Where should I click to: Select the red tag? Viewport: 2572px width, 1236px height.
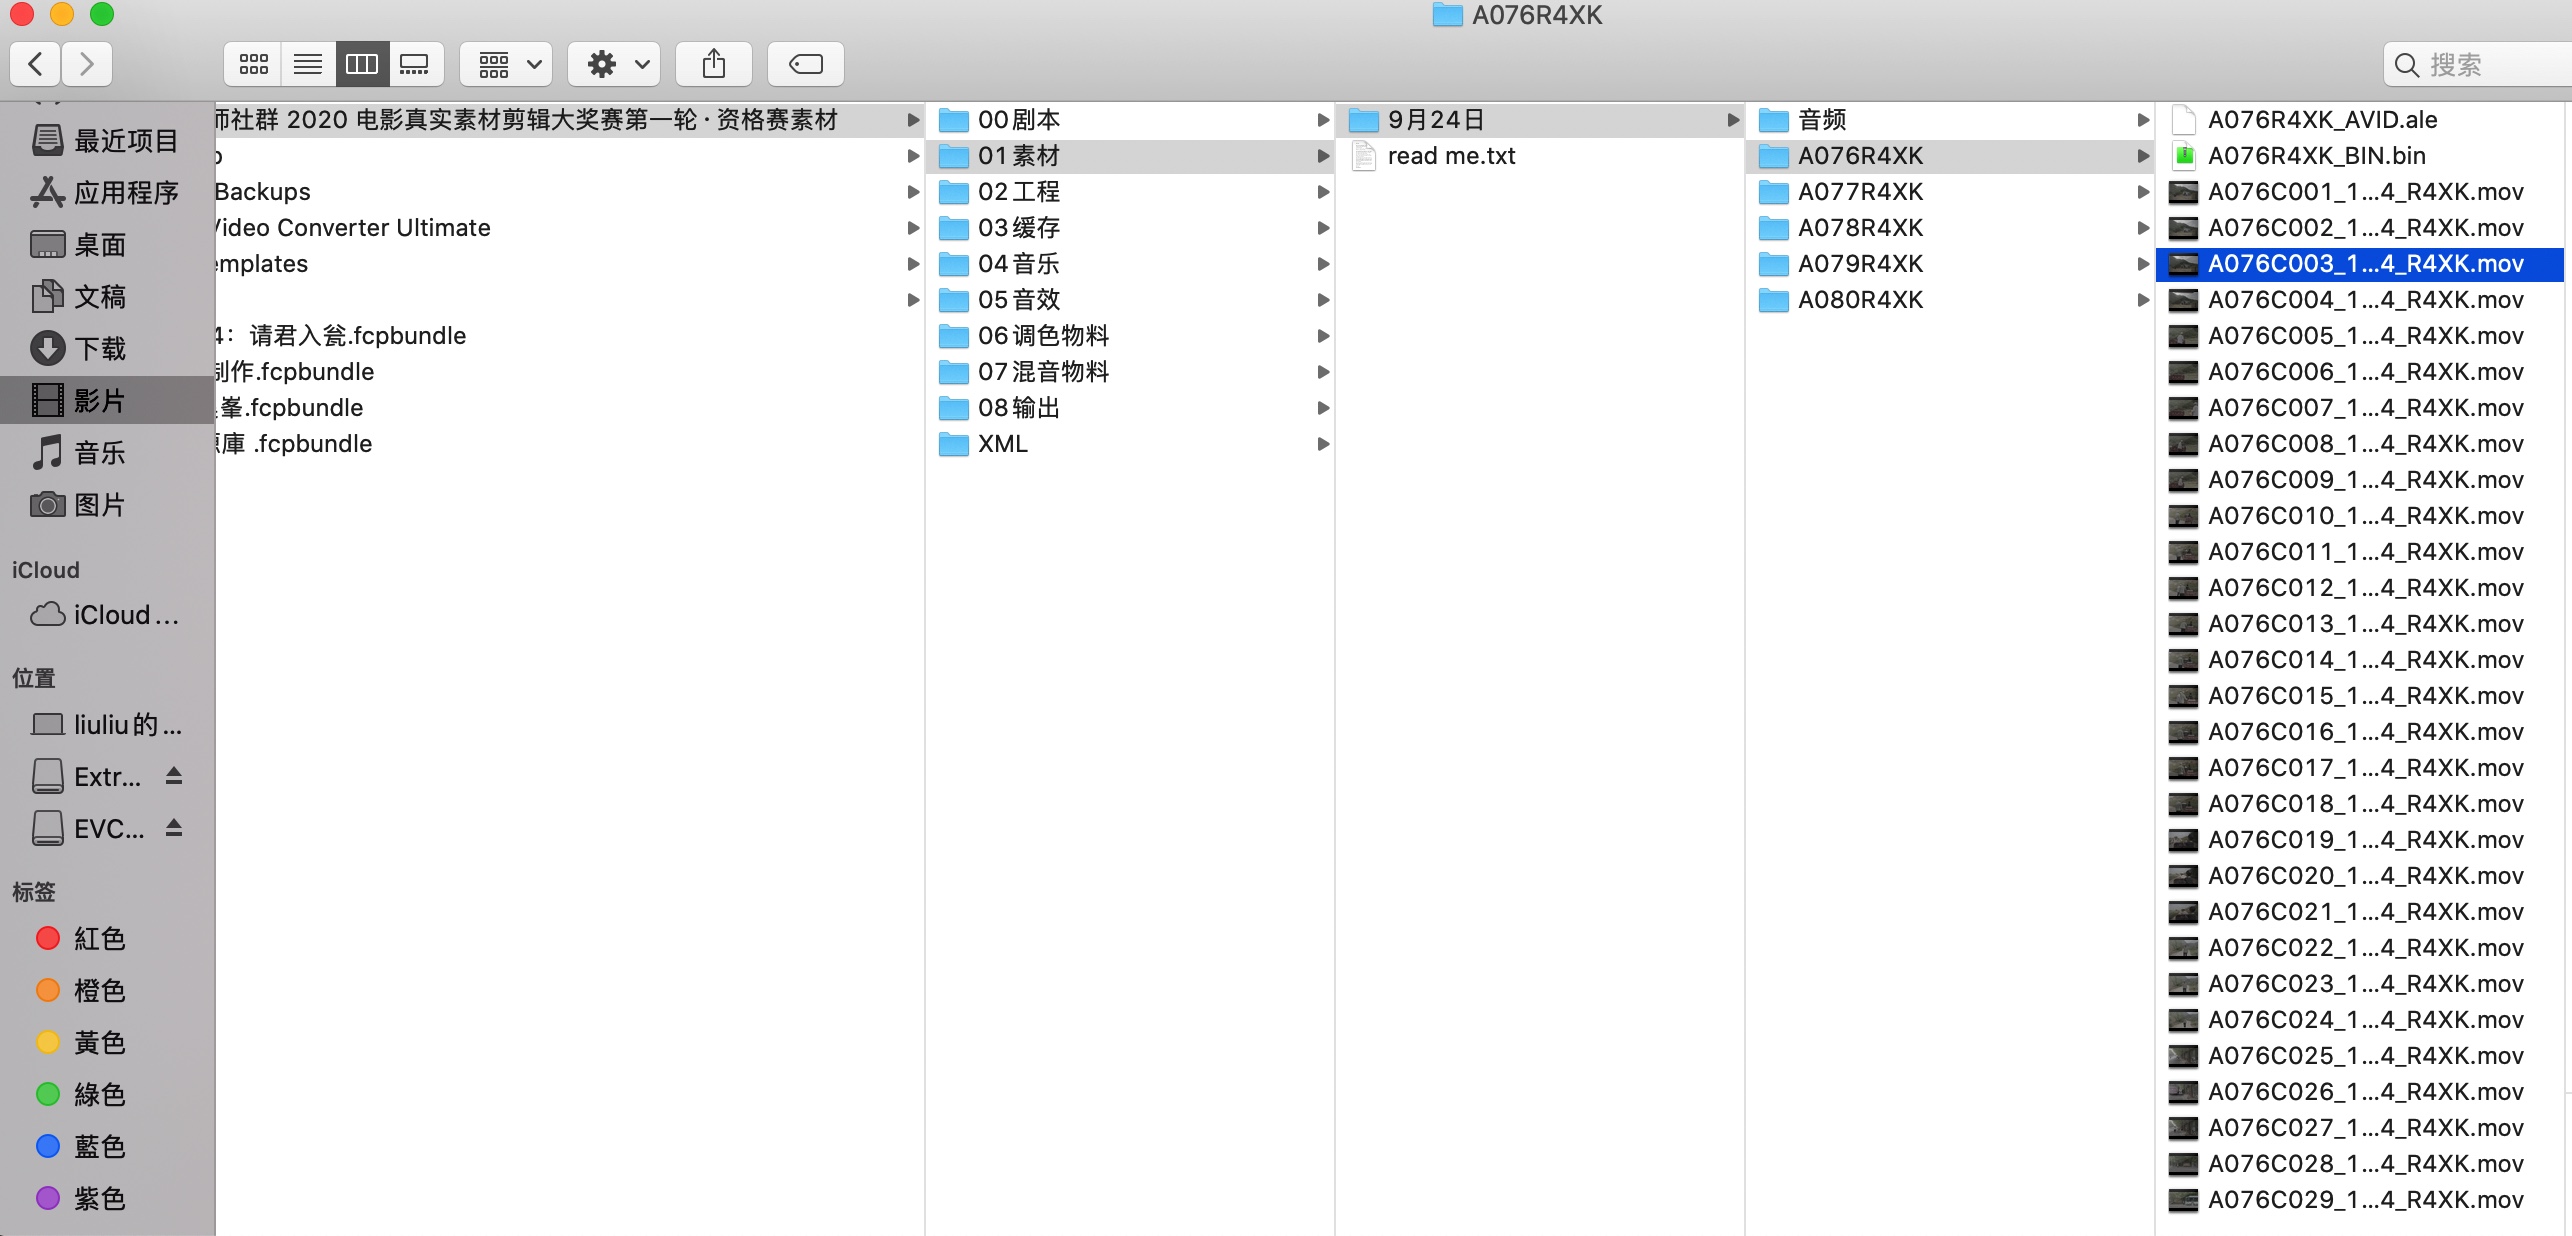click(x=98, y=938)
